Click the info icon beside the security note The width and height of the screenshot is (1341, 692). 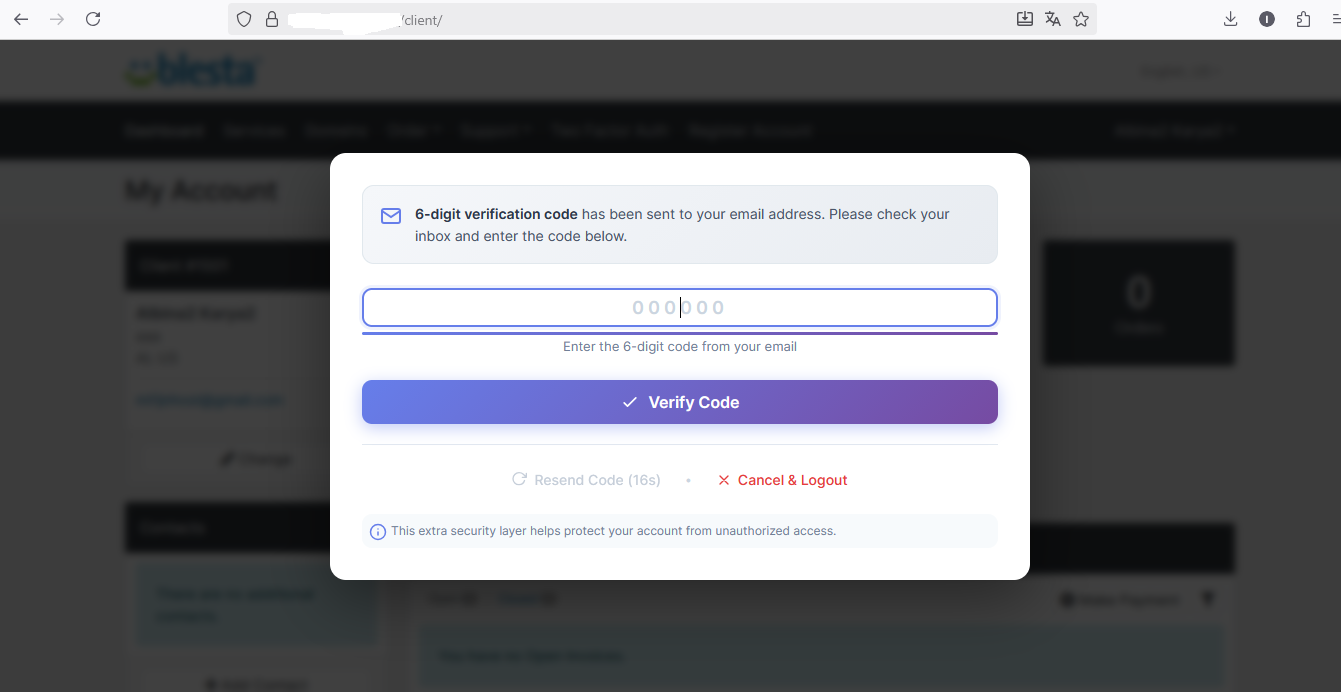[x=378, y=532]
